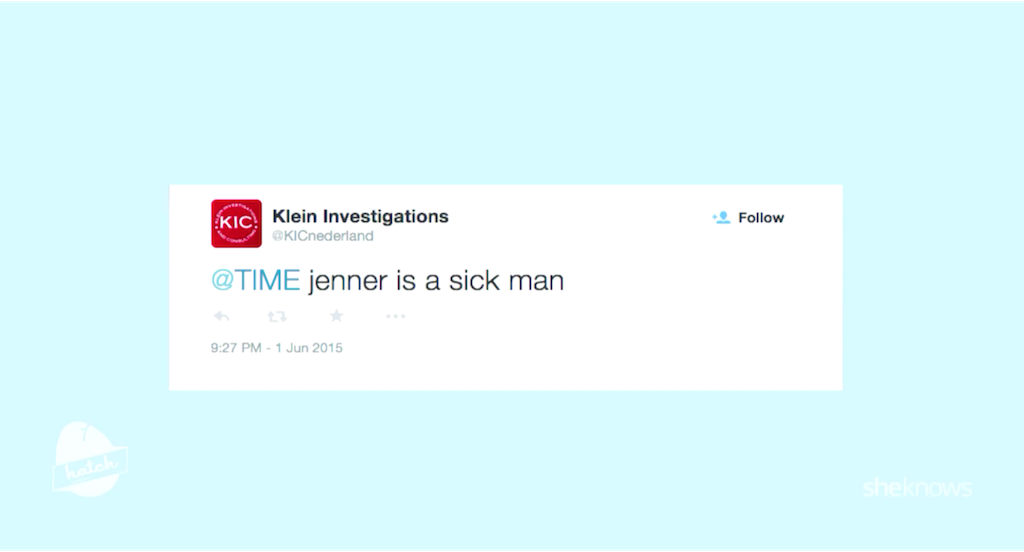Open the more options ellipsis menu
This screenshot has height=552, width=1024.
tap(395, 316)
